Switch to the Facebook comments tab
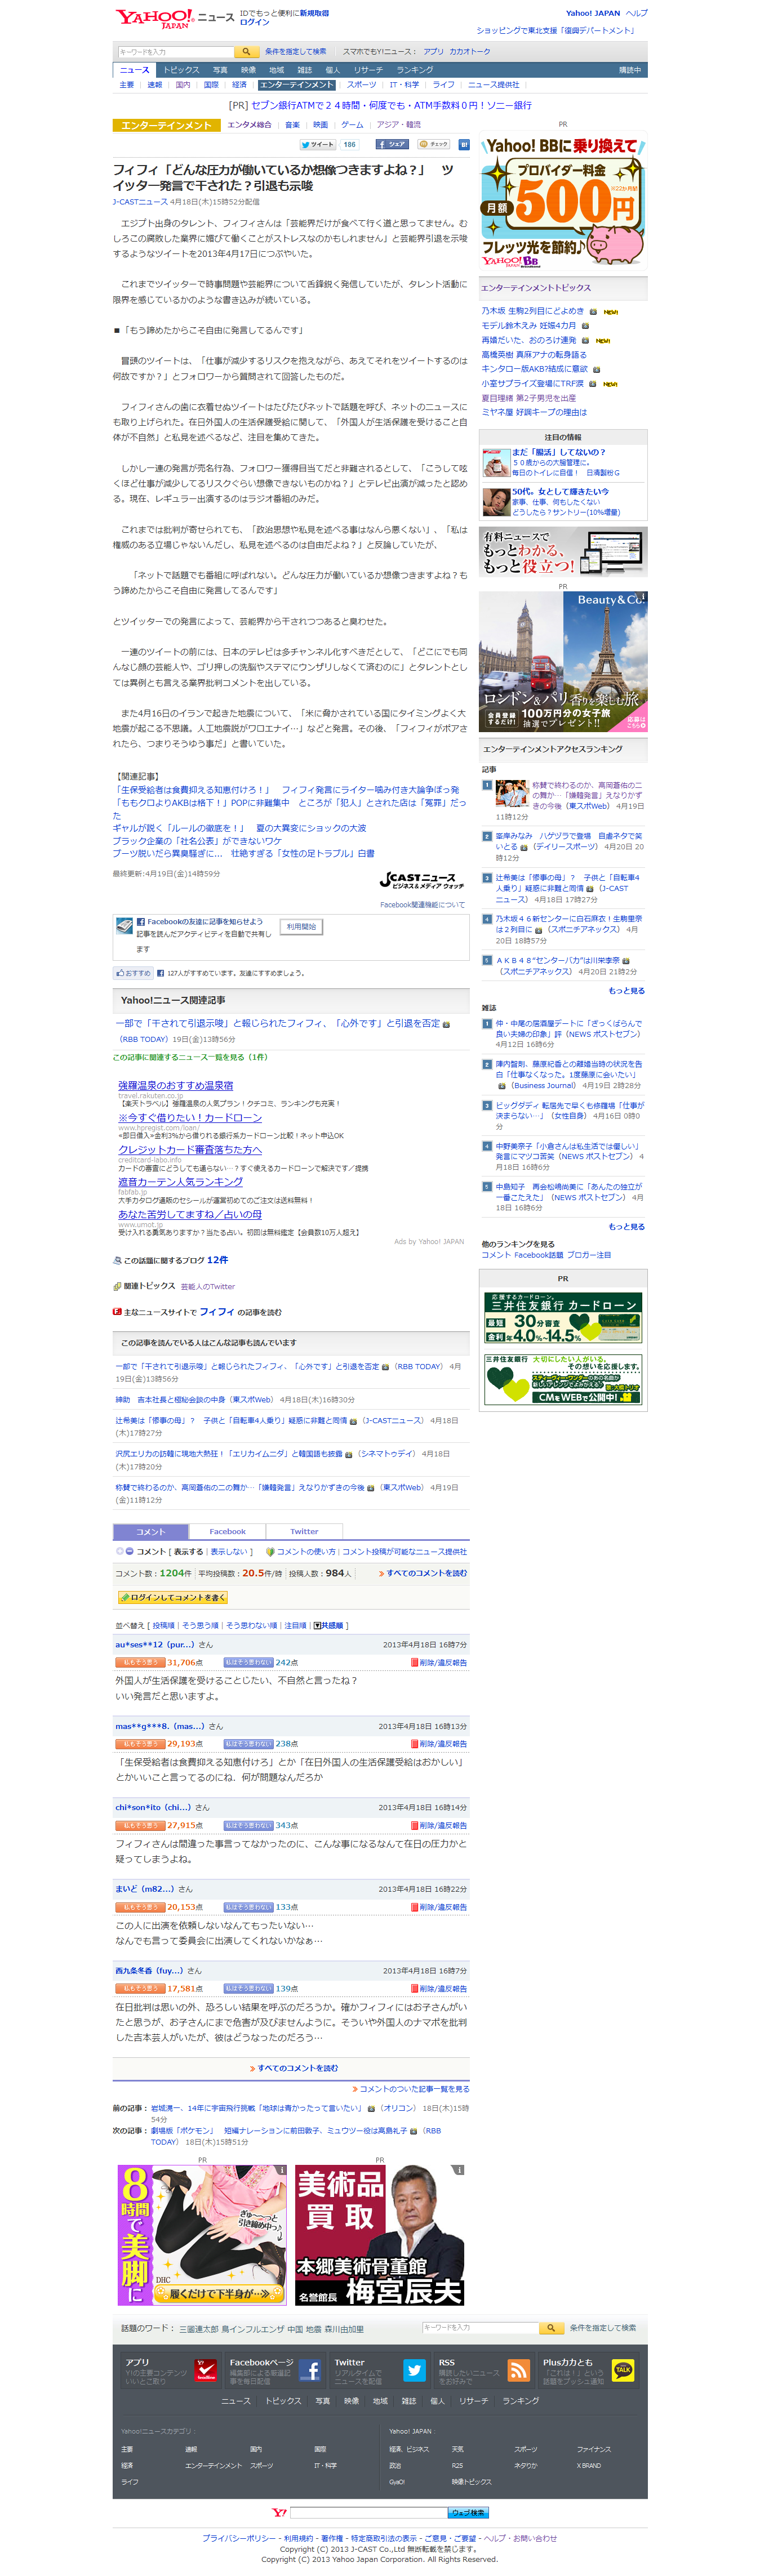Image resolution: width=760 pixels, height=2576 pixels. (x=227, y=1531)
